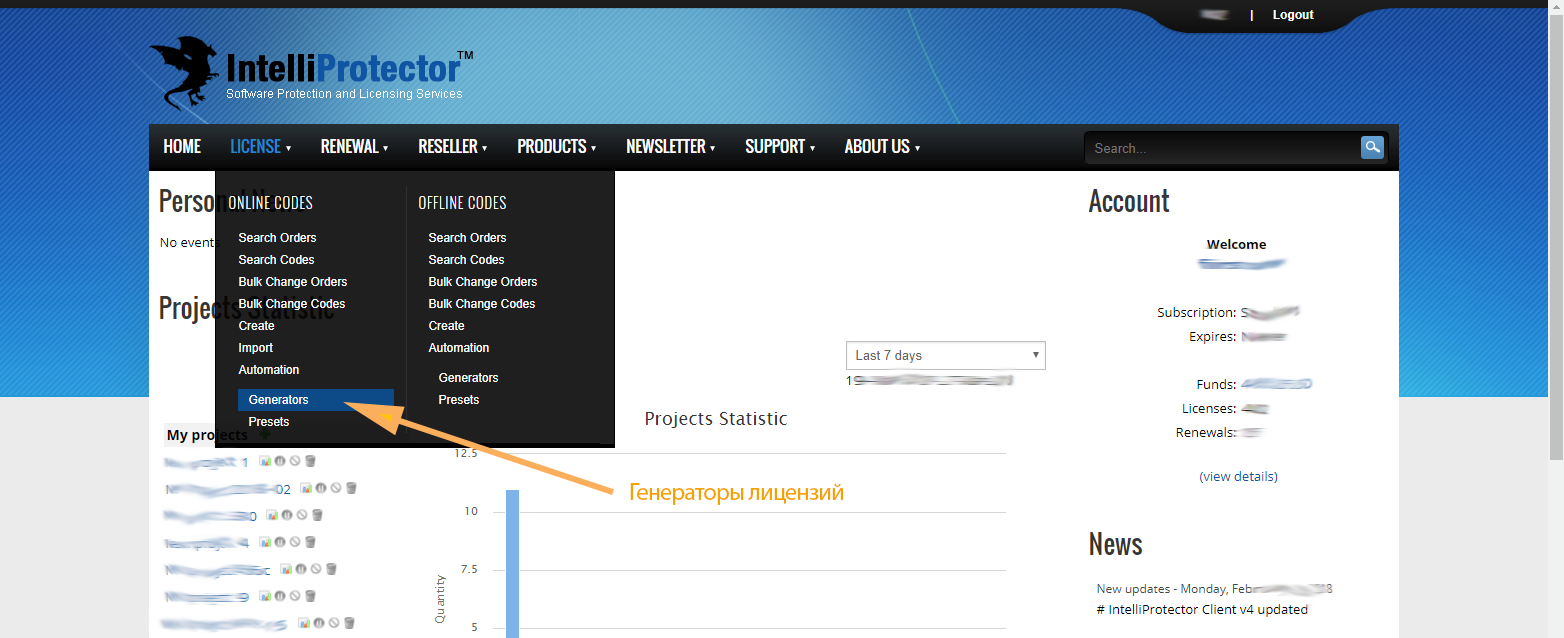The image size is (1564, 638).
Task: Click the blue bar in Projects Statistic chart
Action: (x=512, y=563)
